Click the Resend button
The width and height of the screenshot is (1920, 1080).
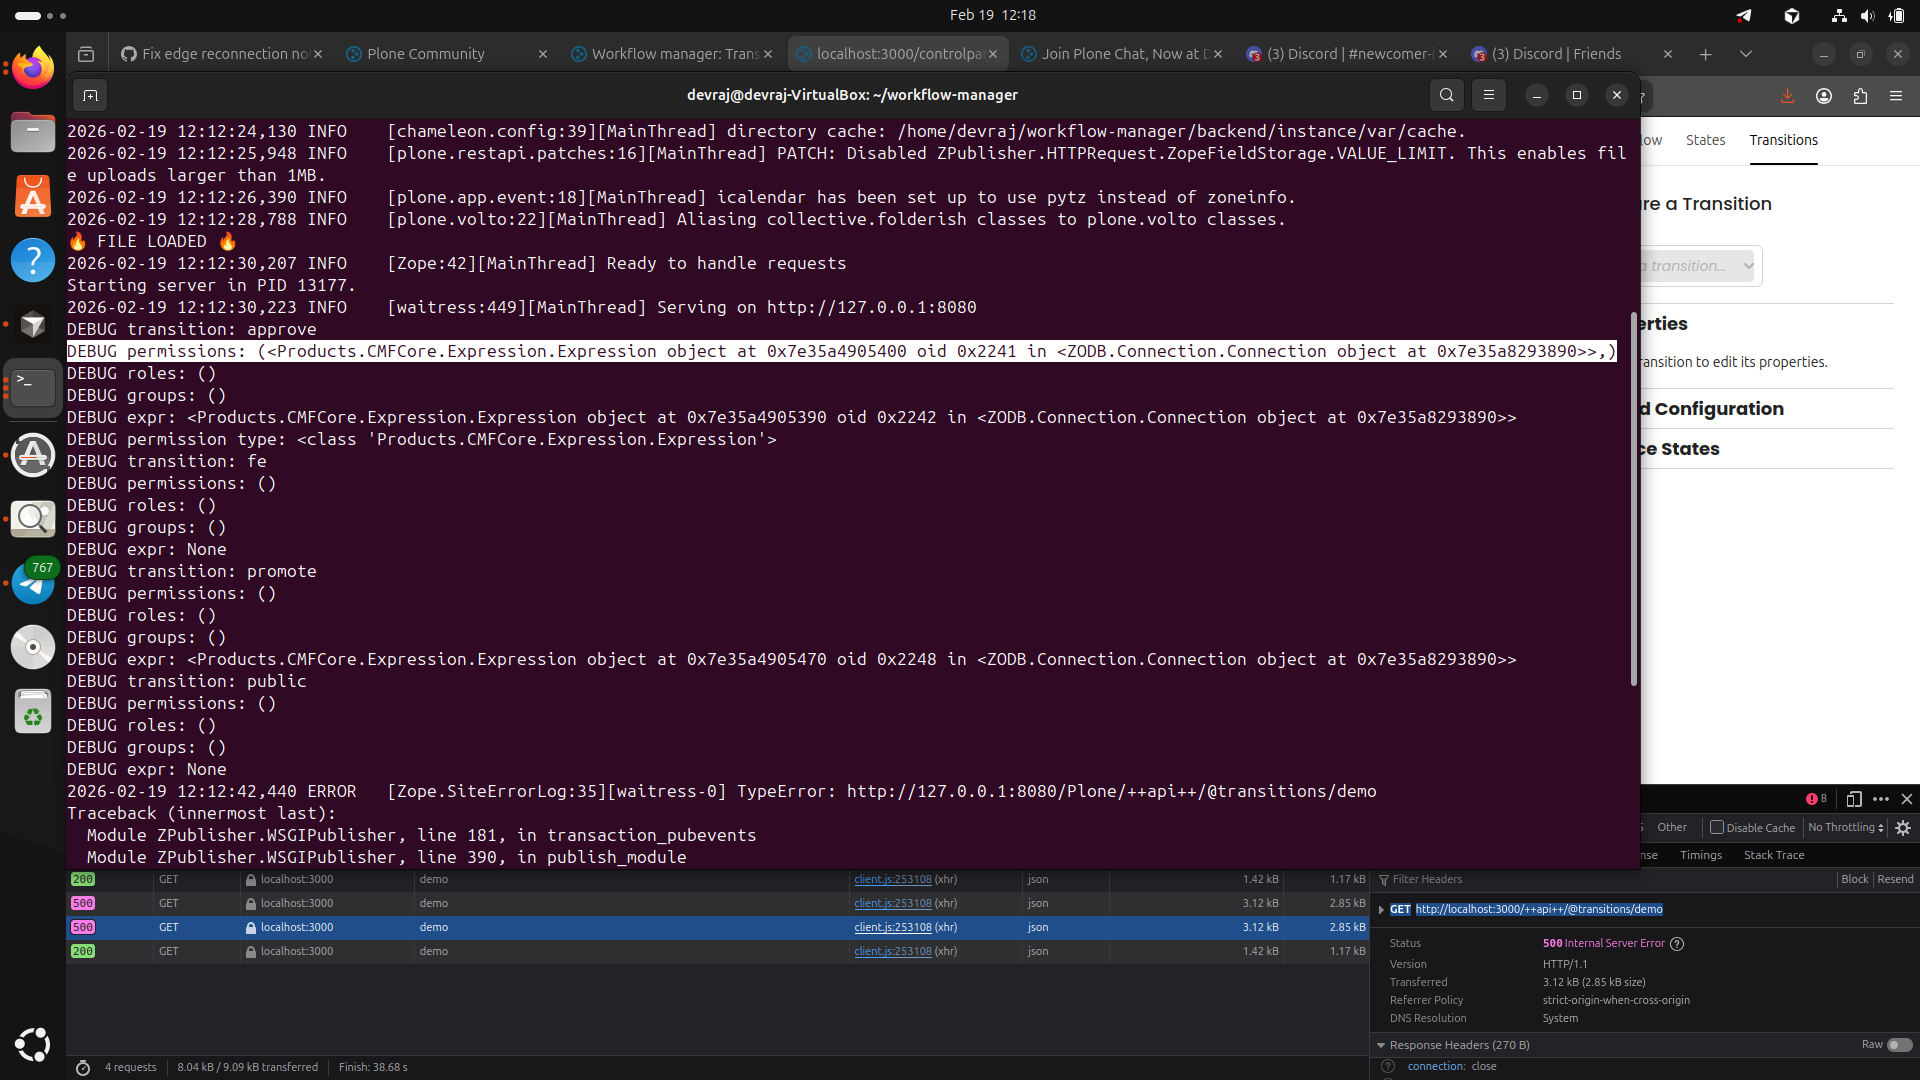coord(1895,879)
